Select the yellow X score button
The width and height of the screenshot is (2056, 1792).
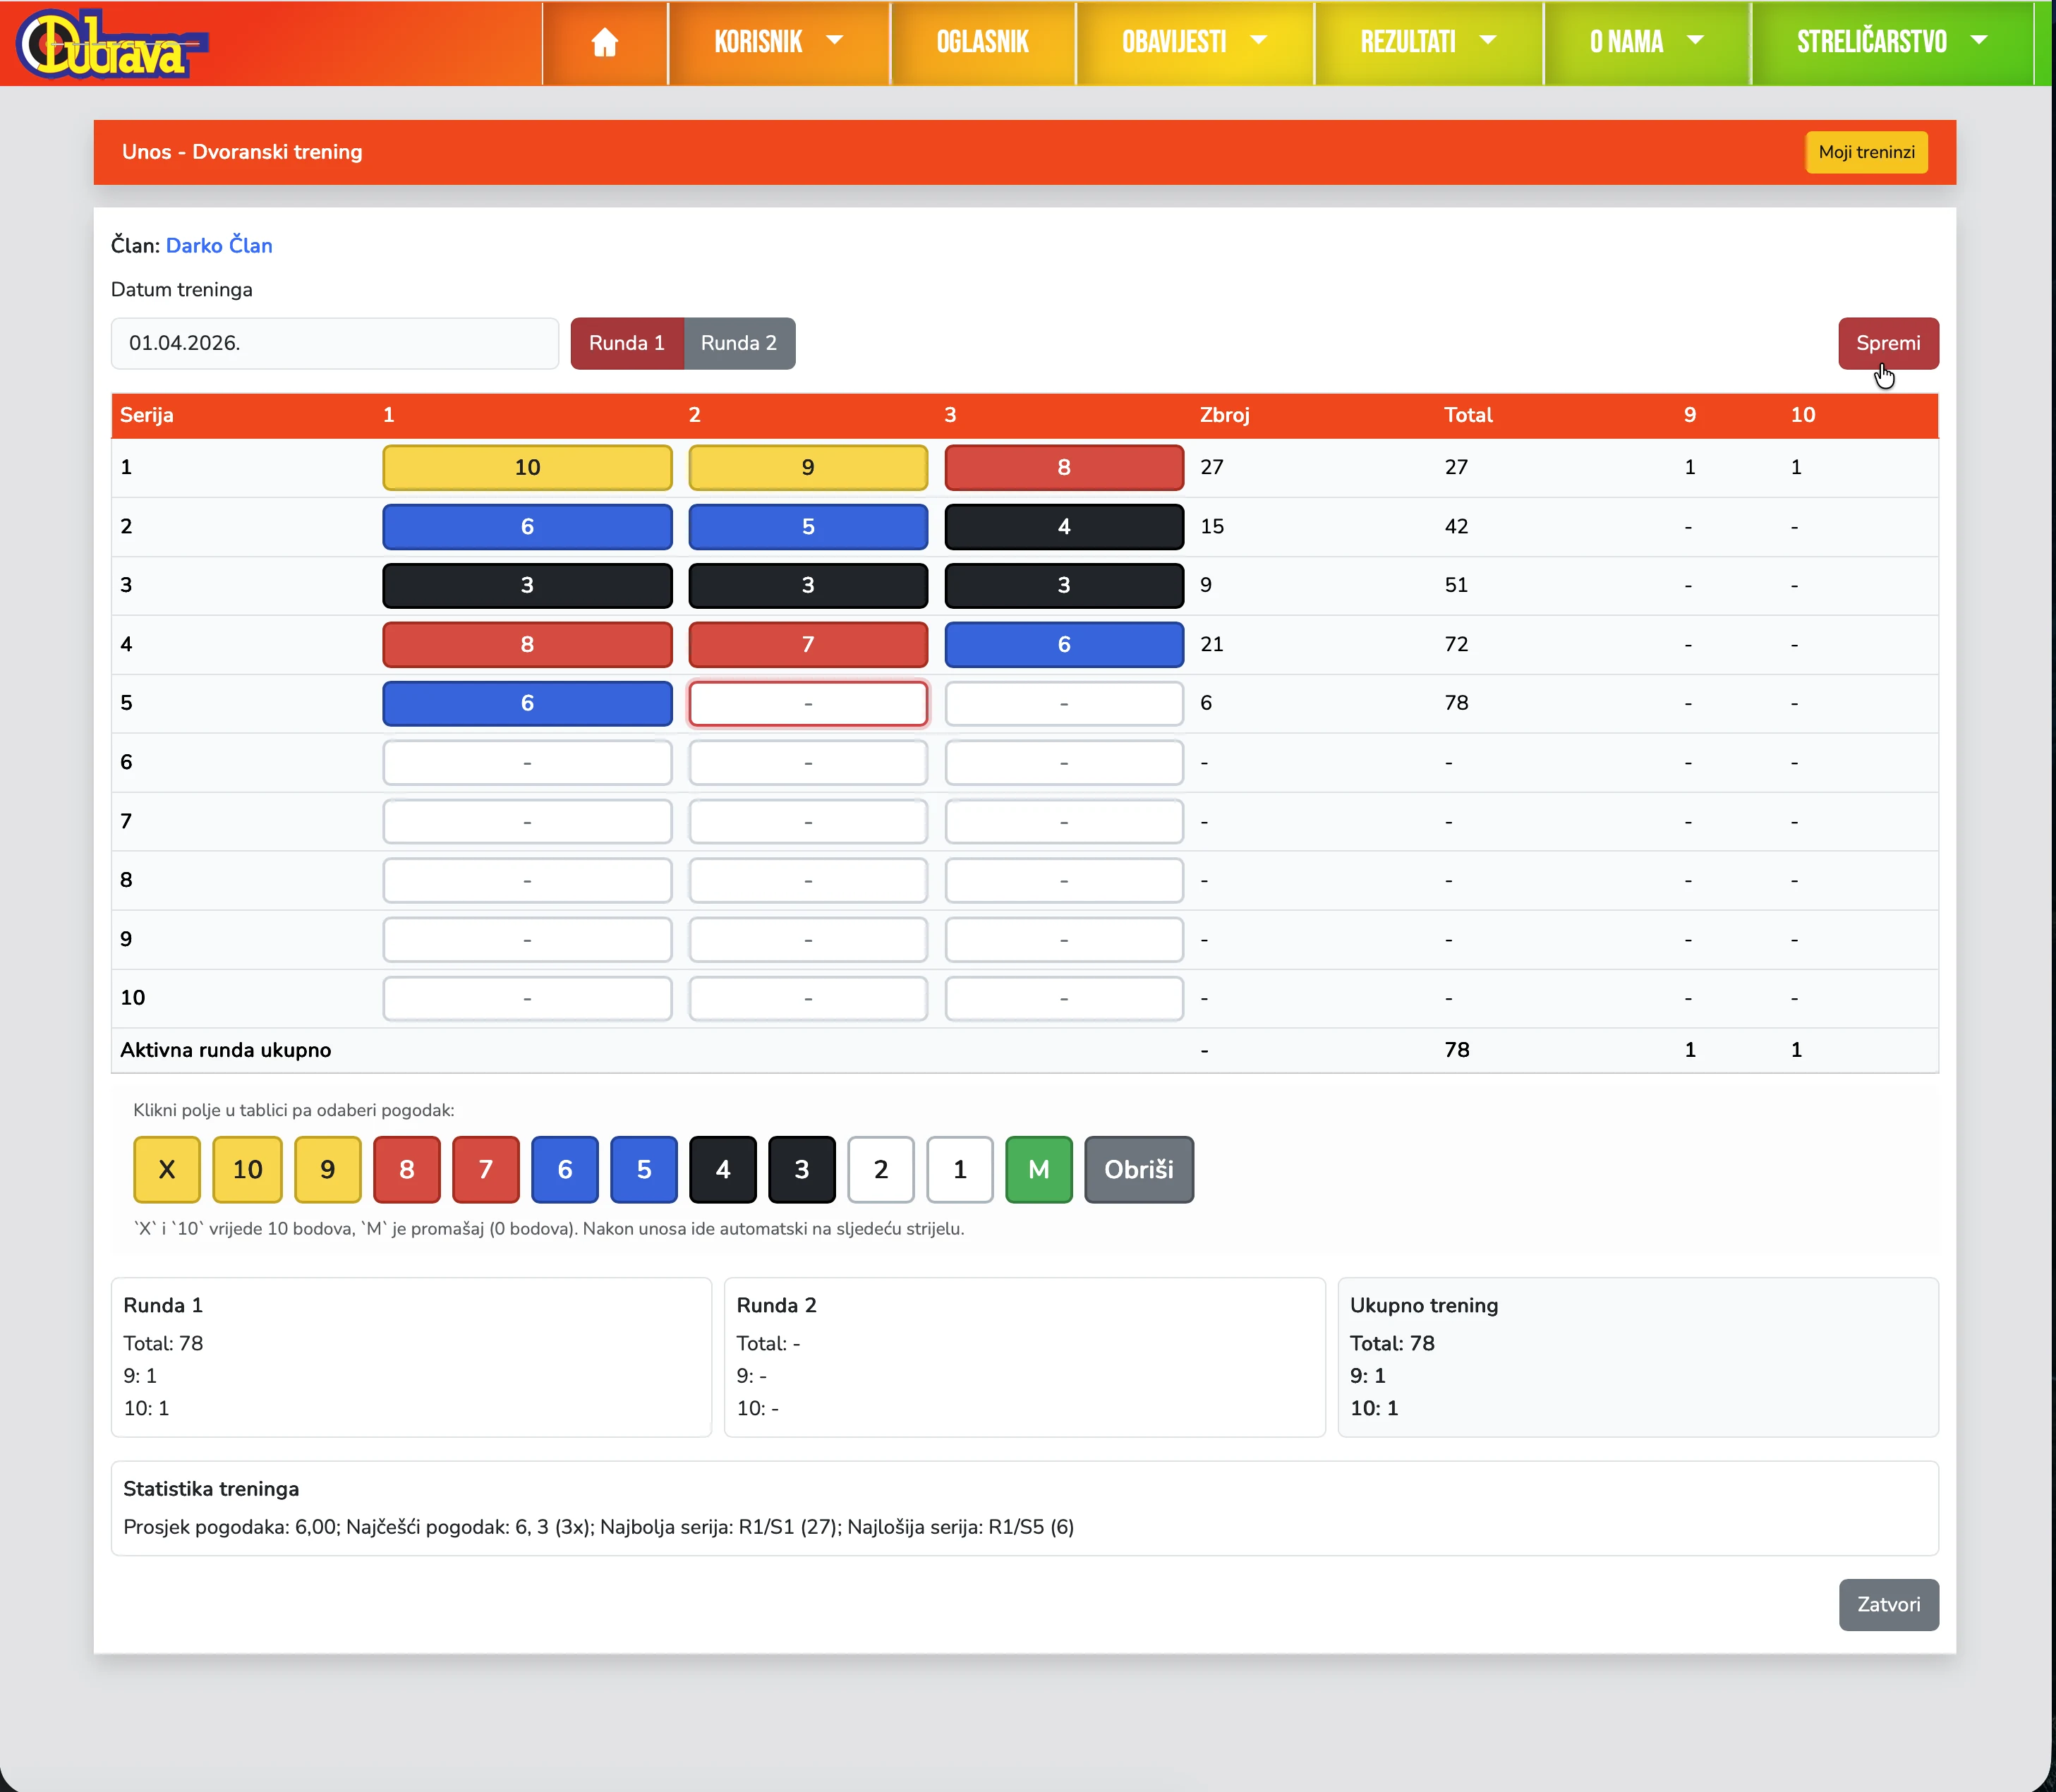167,1169
